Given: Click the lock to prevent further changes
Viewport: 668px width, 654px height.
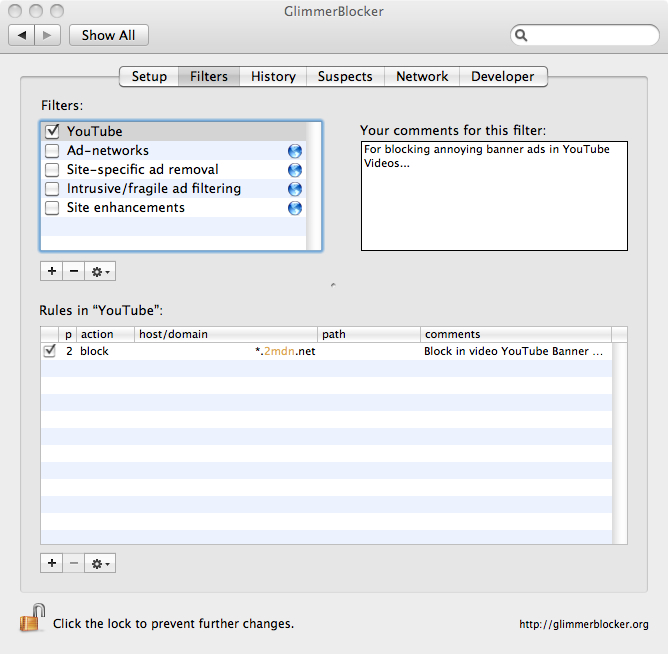Looking at the screenshot, I should pos(32,618).
